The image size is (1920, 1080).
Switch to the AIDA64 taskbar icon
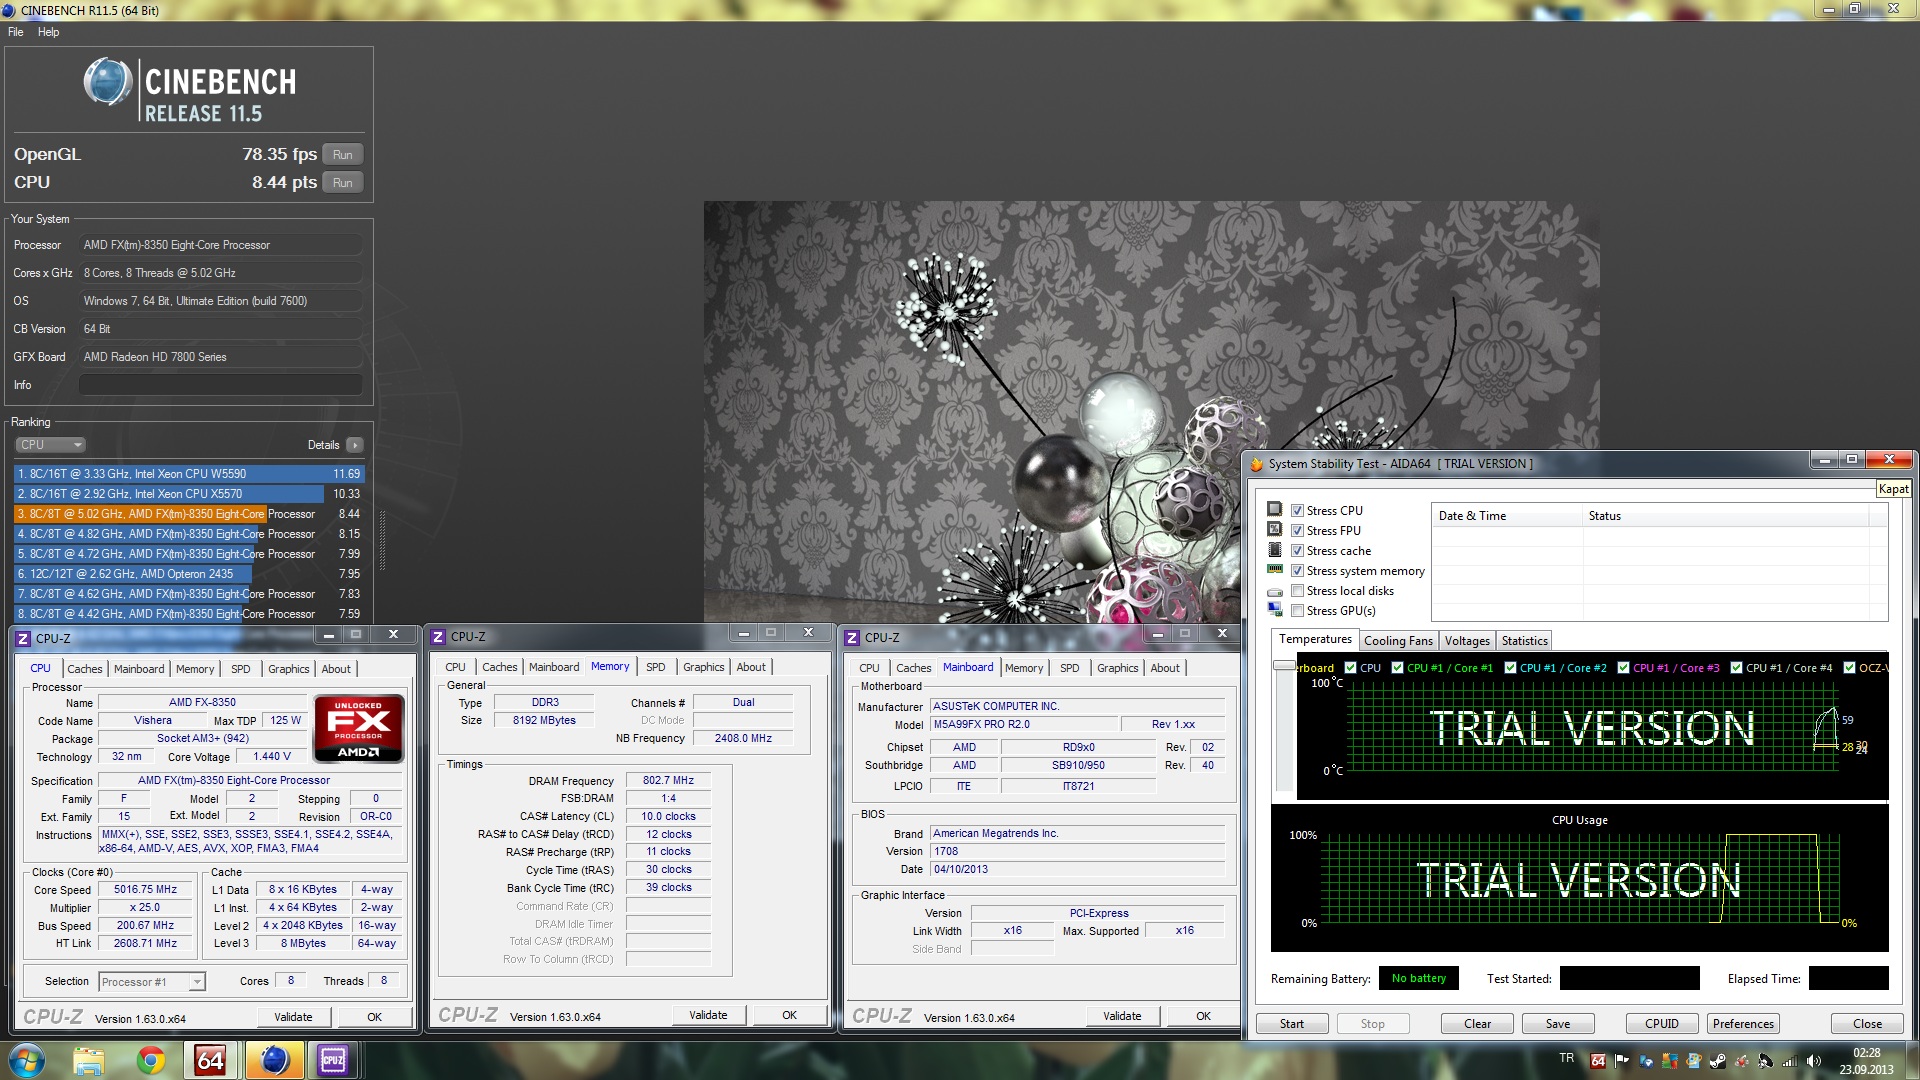[x=210, y=1060]
